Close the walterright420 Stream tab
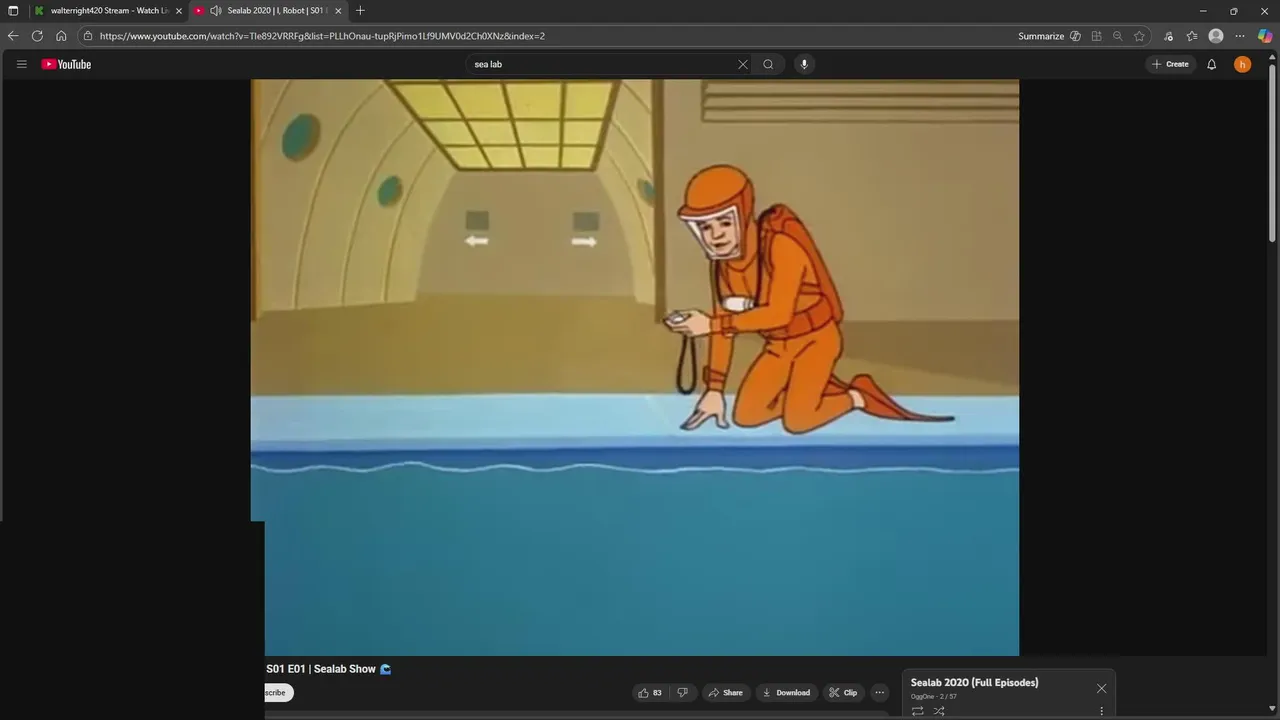1280x720 pixels. 179,11
